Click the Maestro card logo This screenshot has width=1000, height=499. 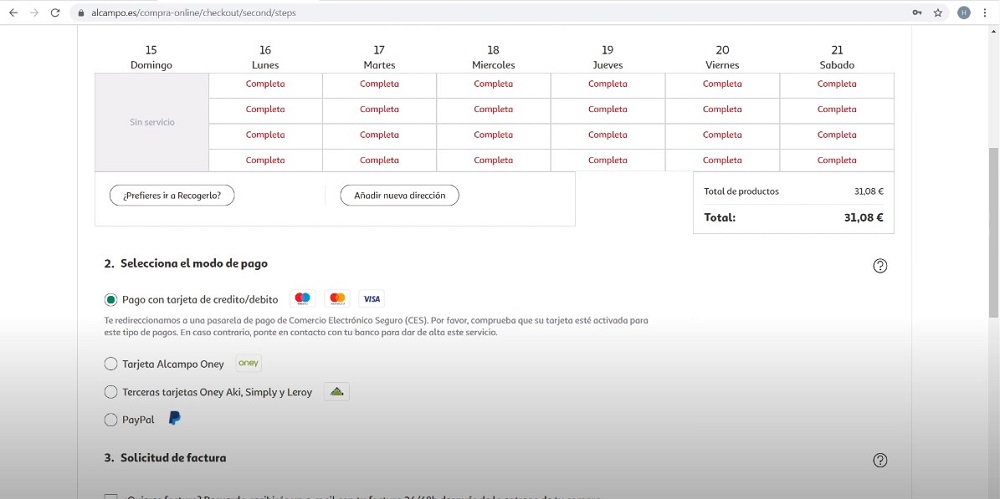click(303, 299)
